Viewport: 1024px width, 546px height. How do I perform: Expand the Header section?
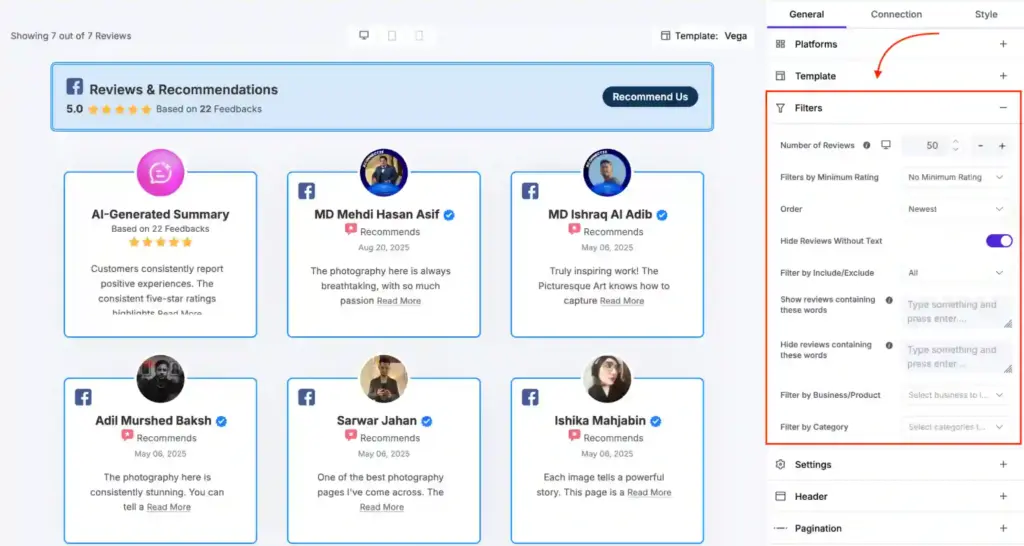coord(1003,496)
